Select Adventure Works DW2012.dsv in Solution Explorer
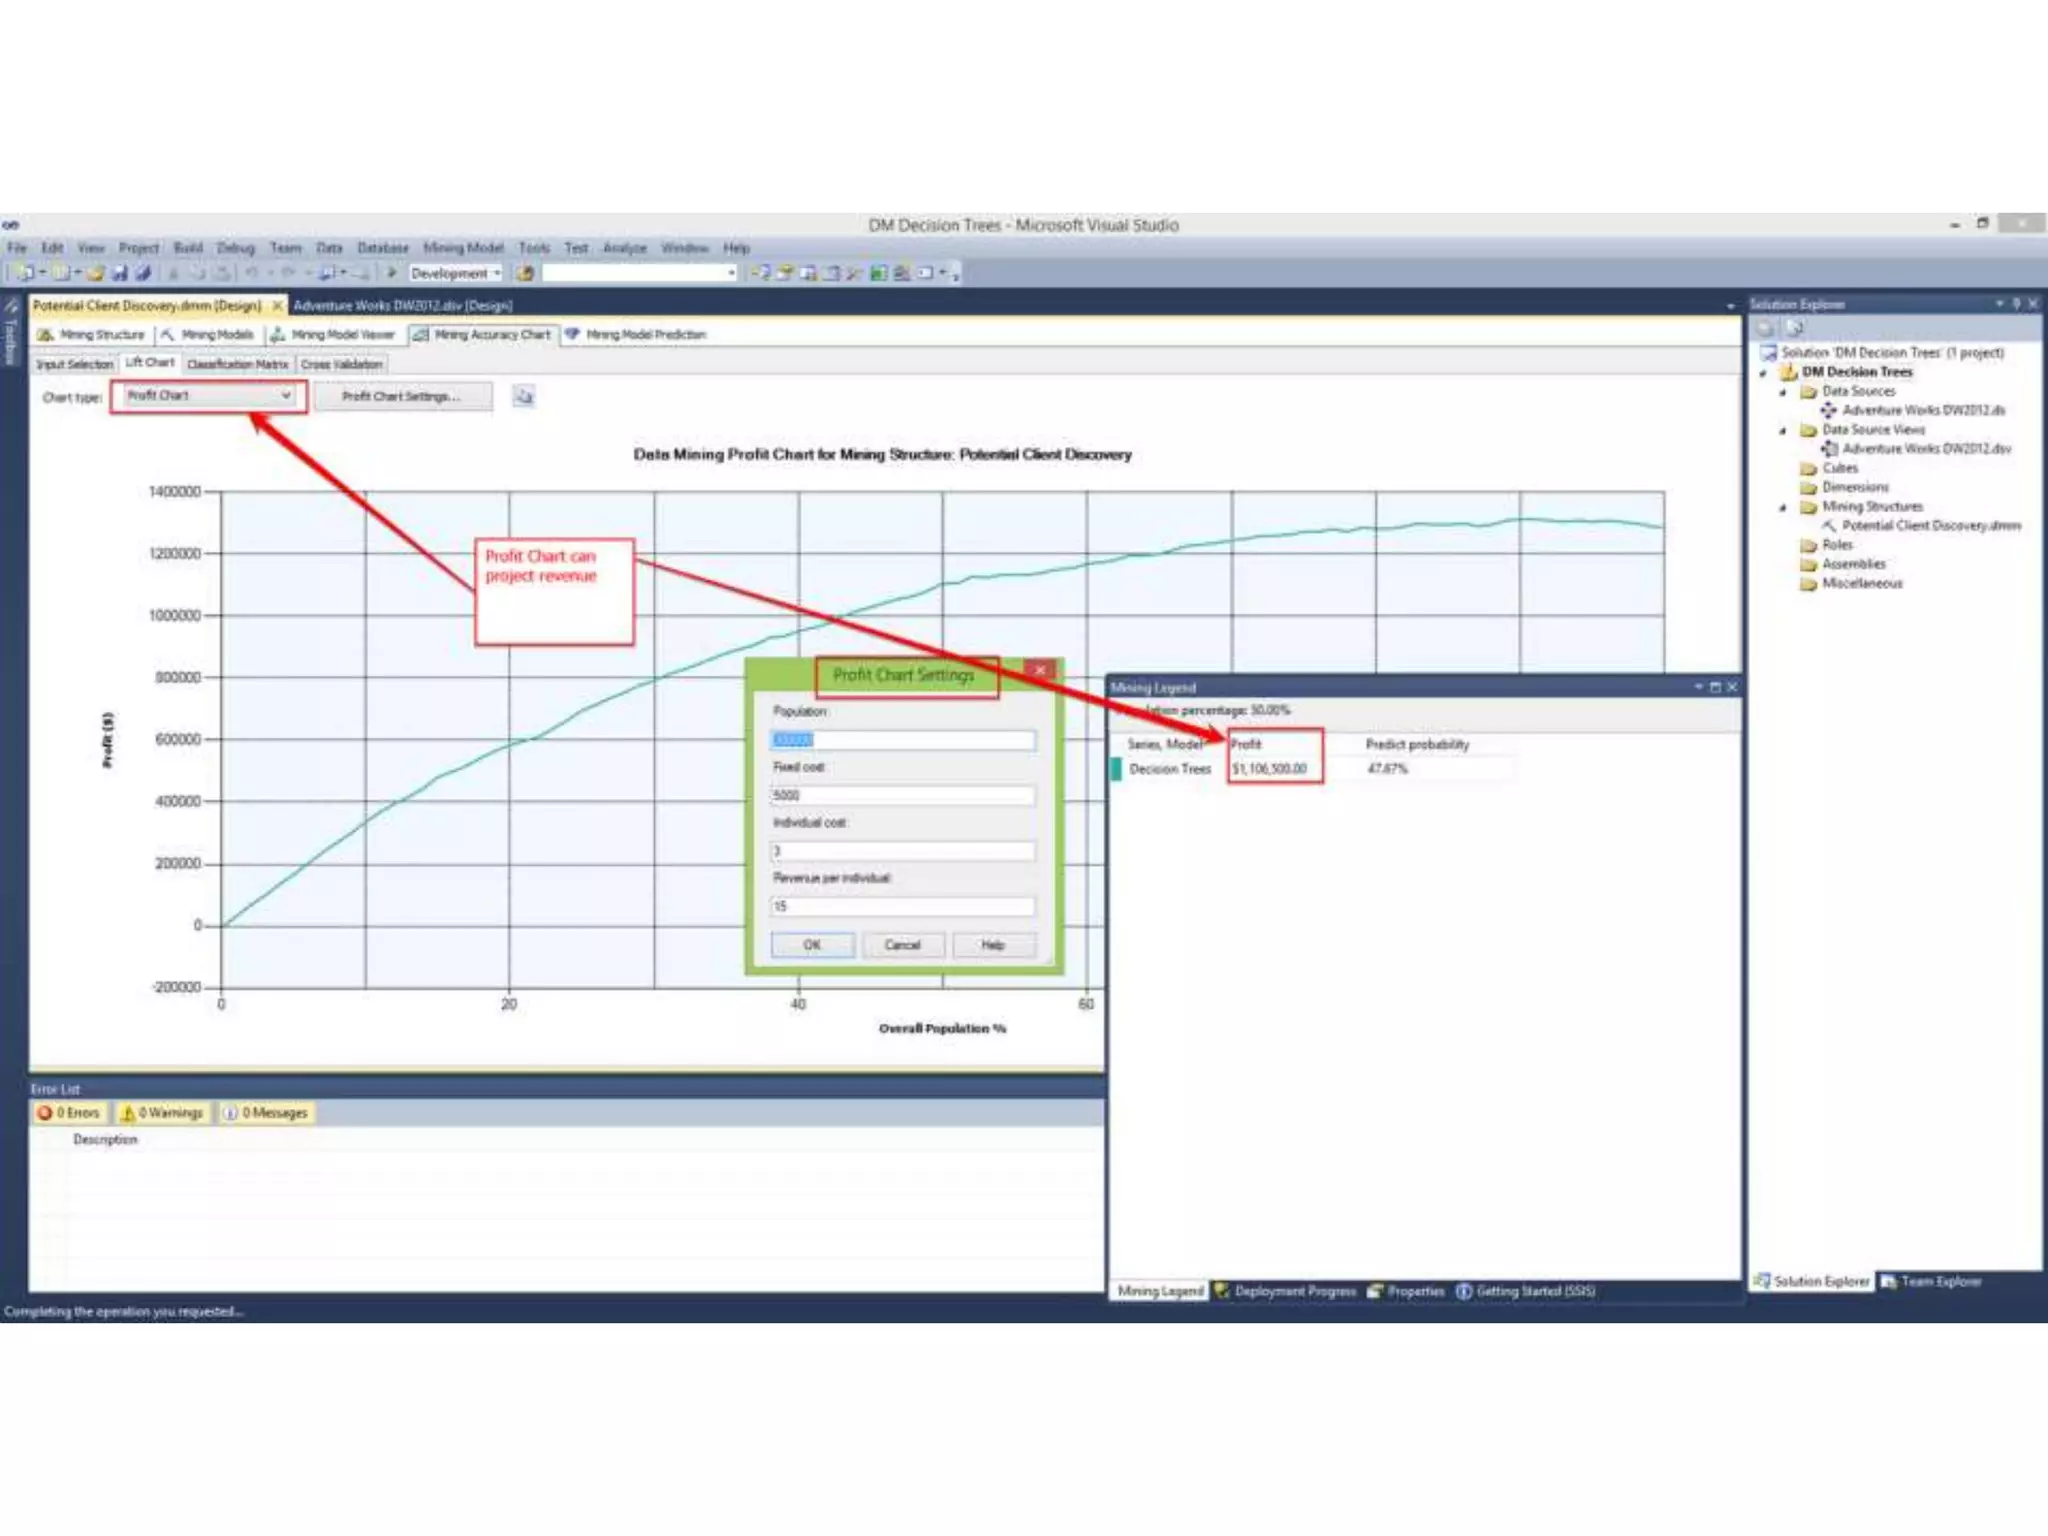The height and width of the screenshot is (1536, 2048). 1915,449
